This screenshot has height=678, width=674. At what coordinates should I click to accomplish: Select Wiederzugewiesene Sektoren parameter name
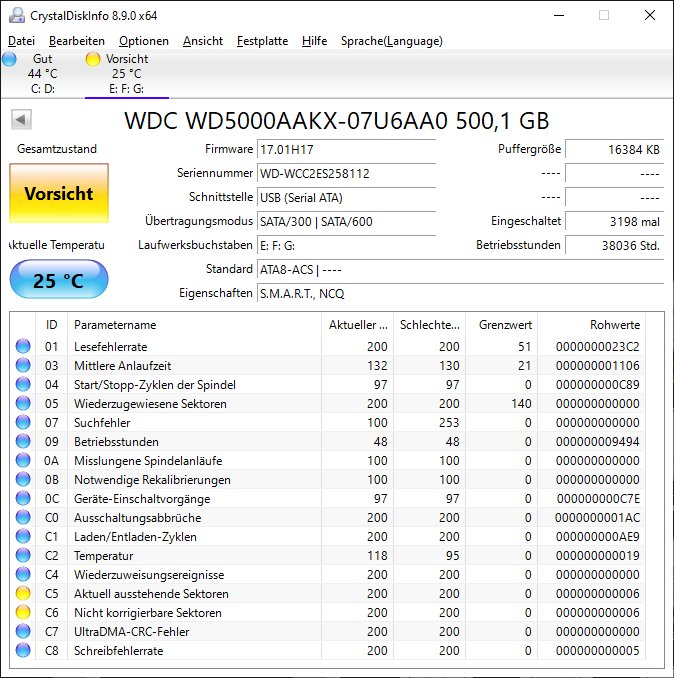coord(150,404)
